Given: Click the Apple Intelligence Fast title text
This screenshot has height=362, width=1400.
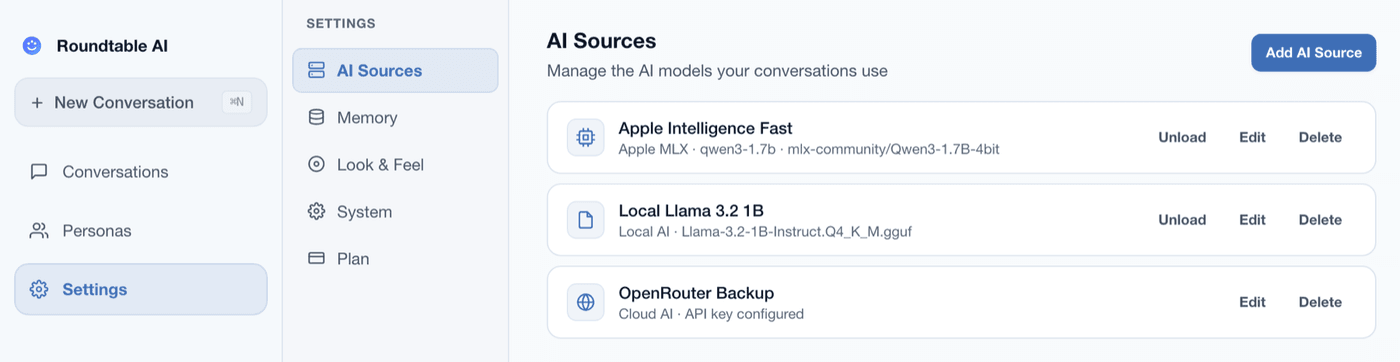Looking at the screenshot, I should 705,128.
